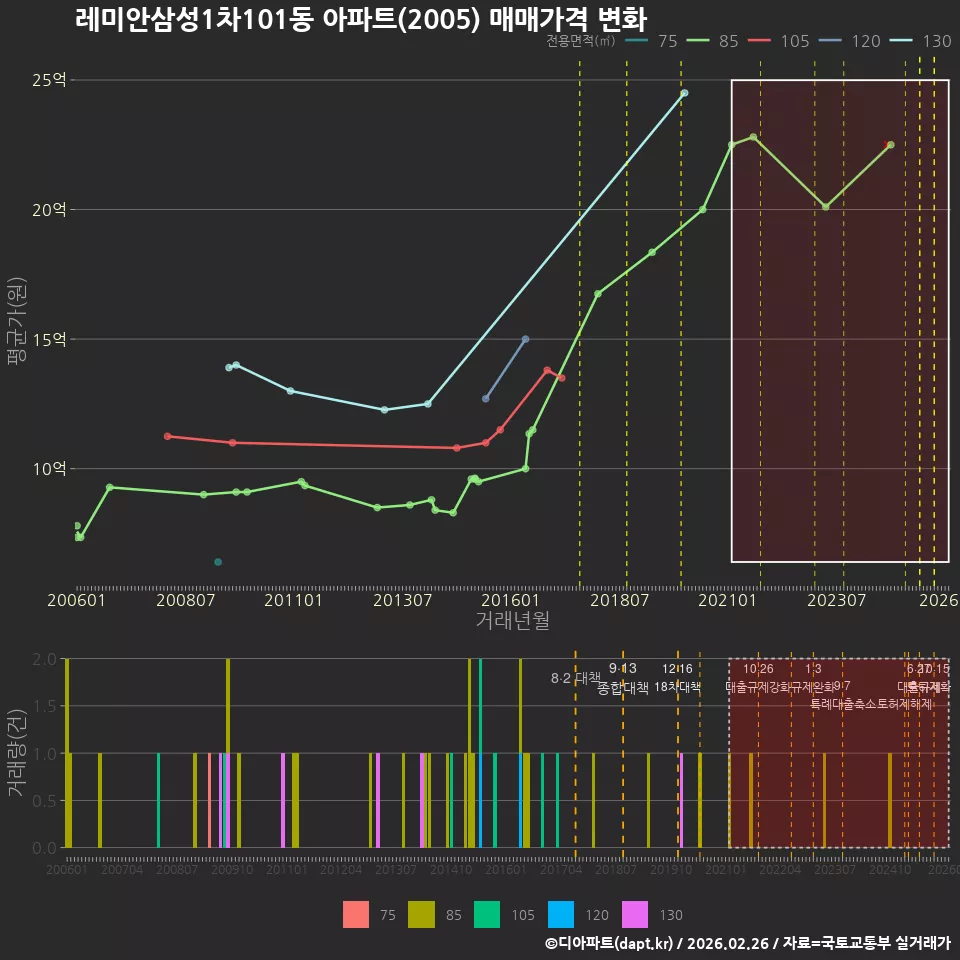Click the olive 85 swatch in bottom legend
This screenshot has height=960, width=960.
coord(421,915)
